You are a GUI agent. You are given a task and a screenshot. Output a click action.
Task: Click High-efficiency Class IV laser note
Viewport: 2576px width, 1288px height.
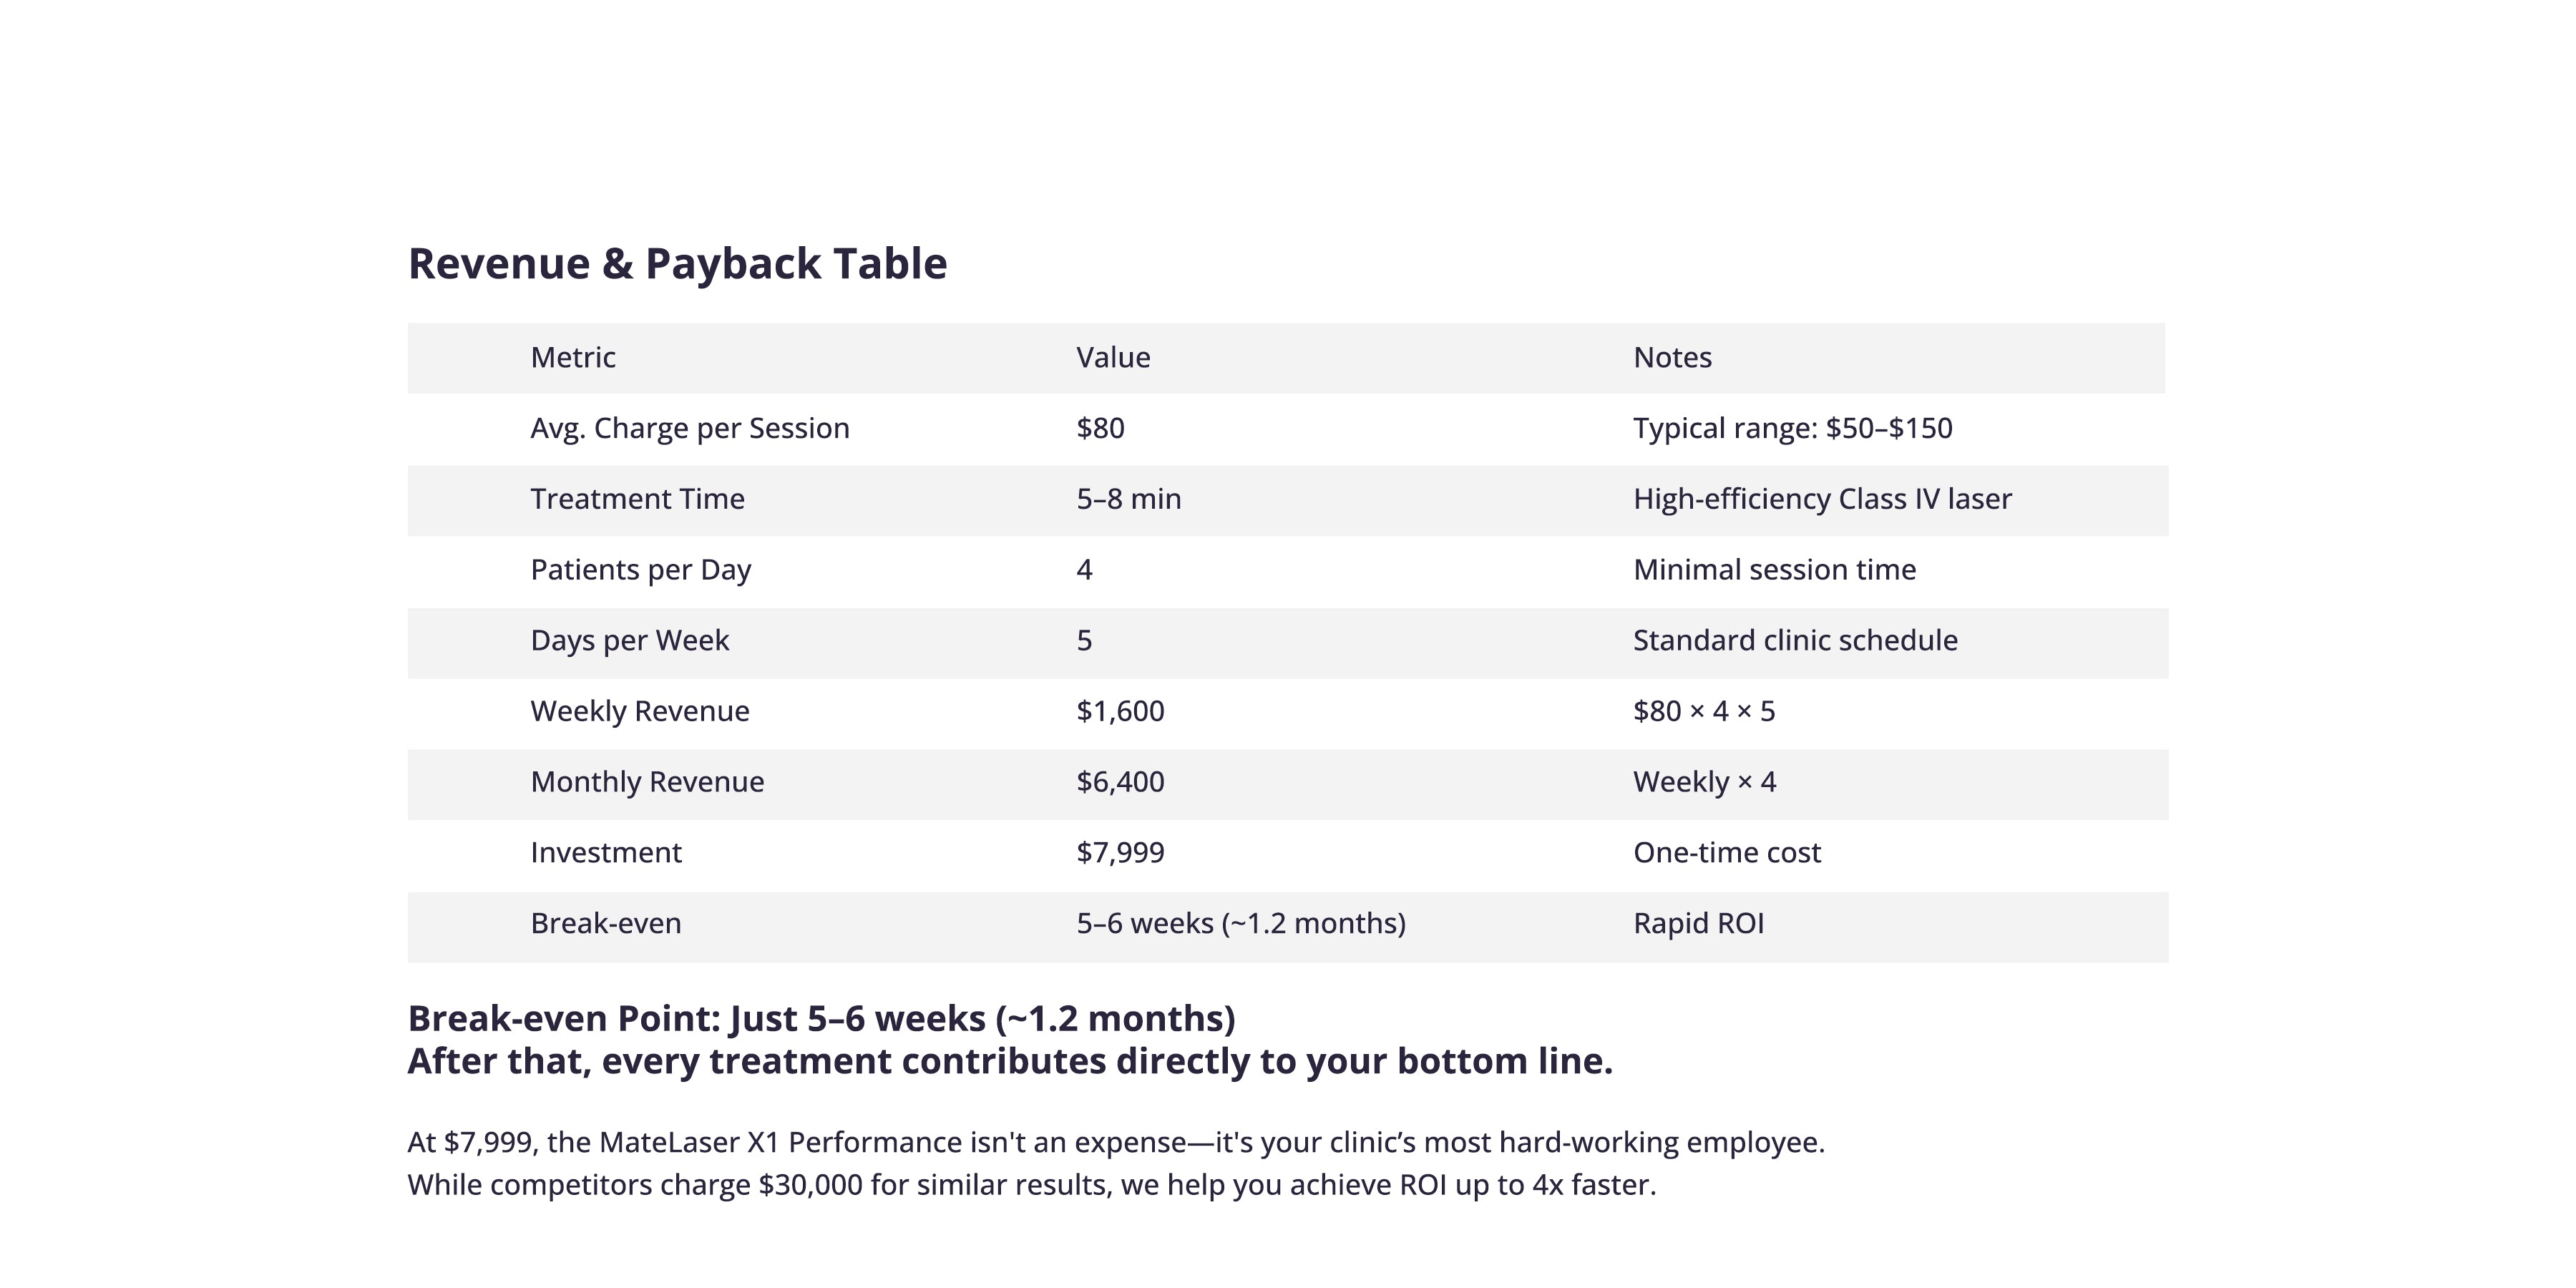coord(1822,500)
